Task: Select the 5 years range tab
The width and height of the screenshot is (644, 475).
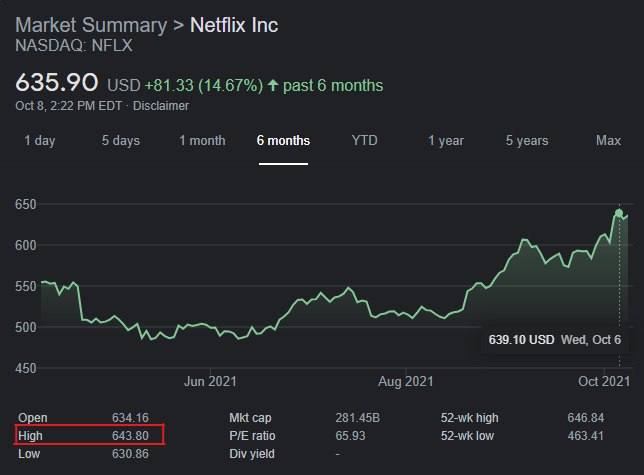Action: pos(527,140)
